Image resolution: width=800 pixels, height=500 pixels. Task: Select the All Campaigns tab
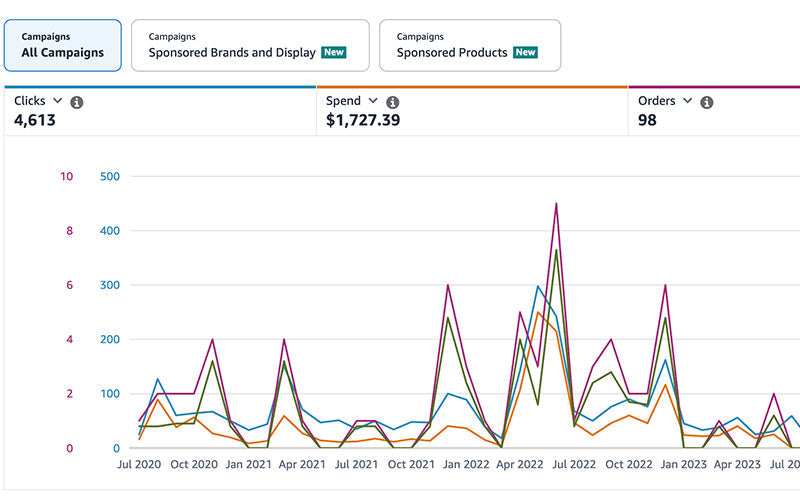tap(63, 45)
